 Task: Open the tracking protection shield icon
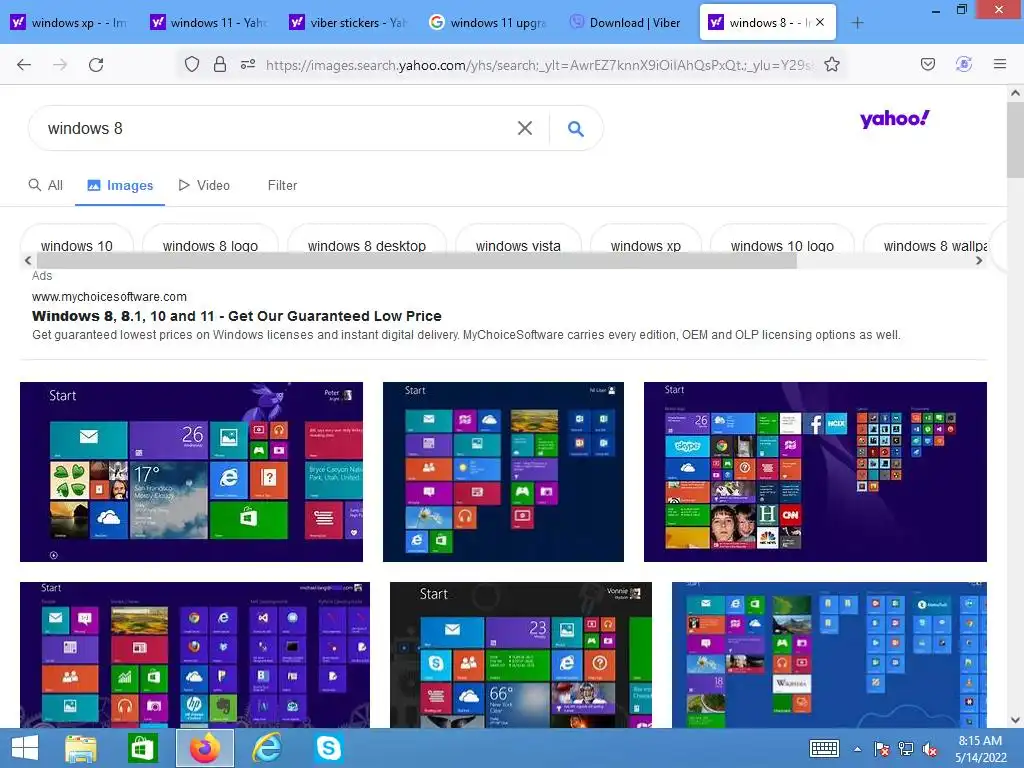191,64
